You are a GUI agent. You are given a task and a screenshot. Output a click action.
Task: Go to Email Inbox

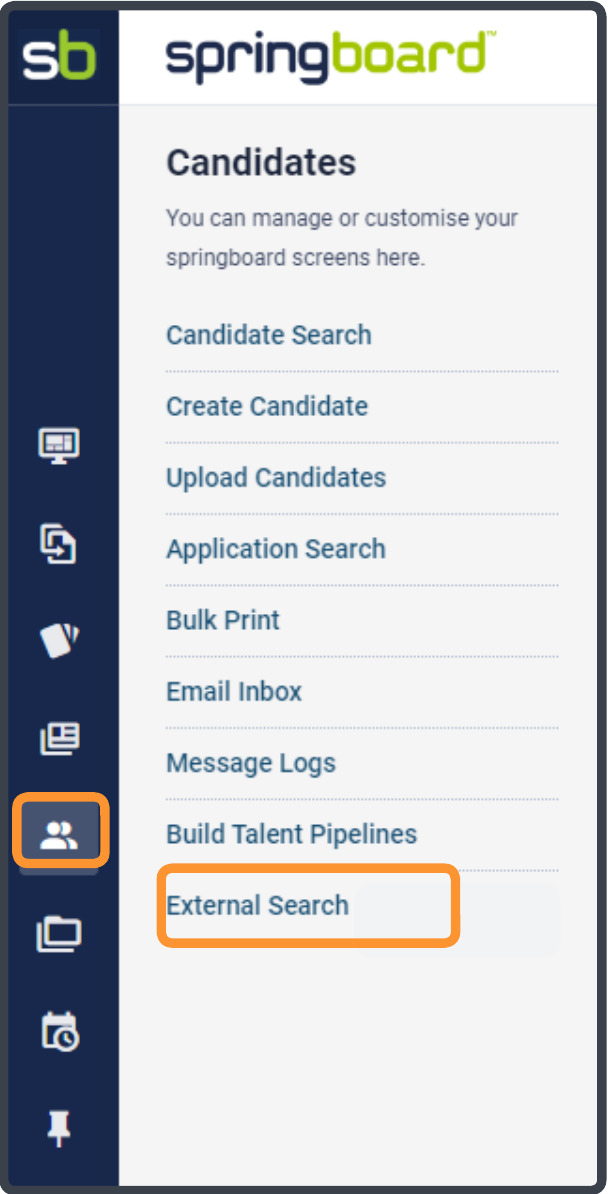(234, 691)
